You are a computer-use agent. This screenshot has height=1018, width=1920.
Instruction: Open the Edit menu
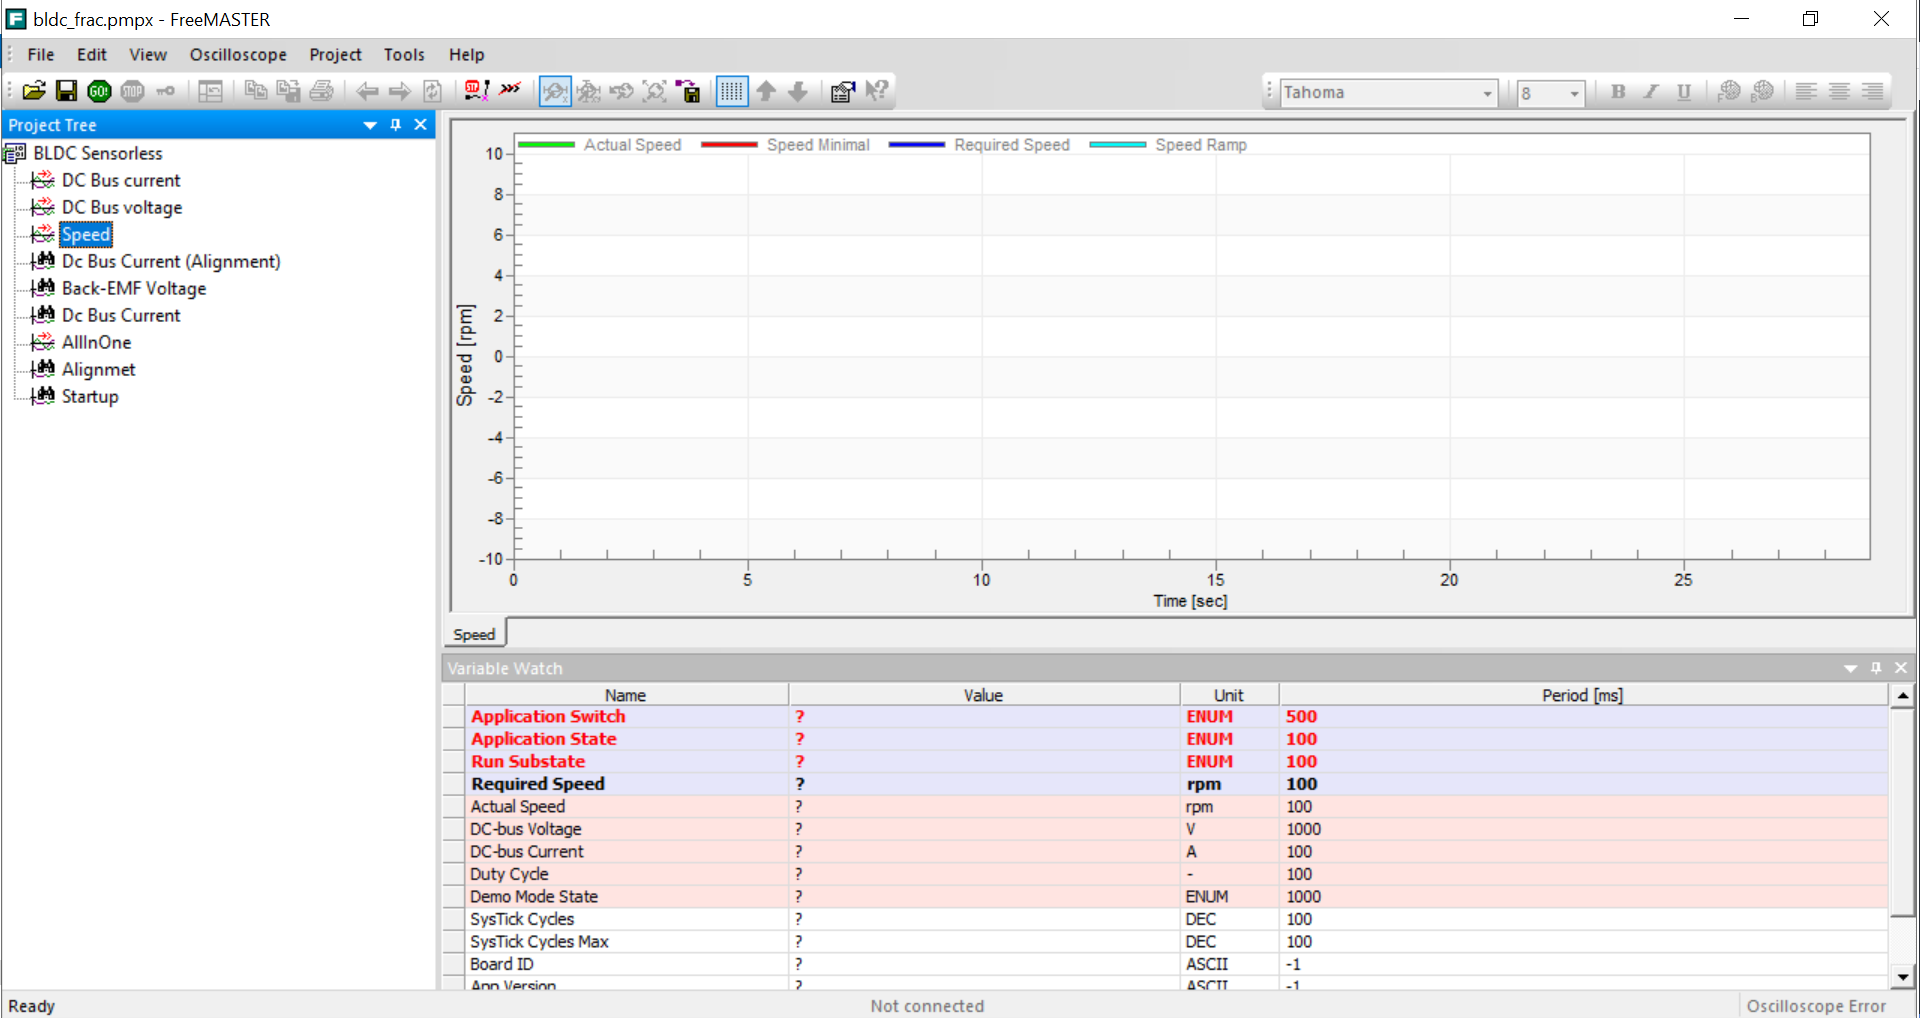click(x=92, y=55)
